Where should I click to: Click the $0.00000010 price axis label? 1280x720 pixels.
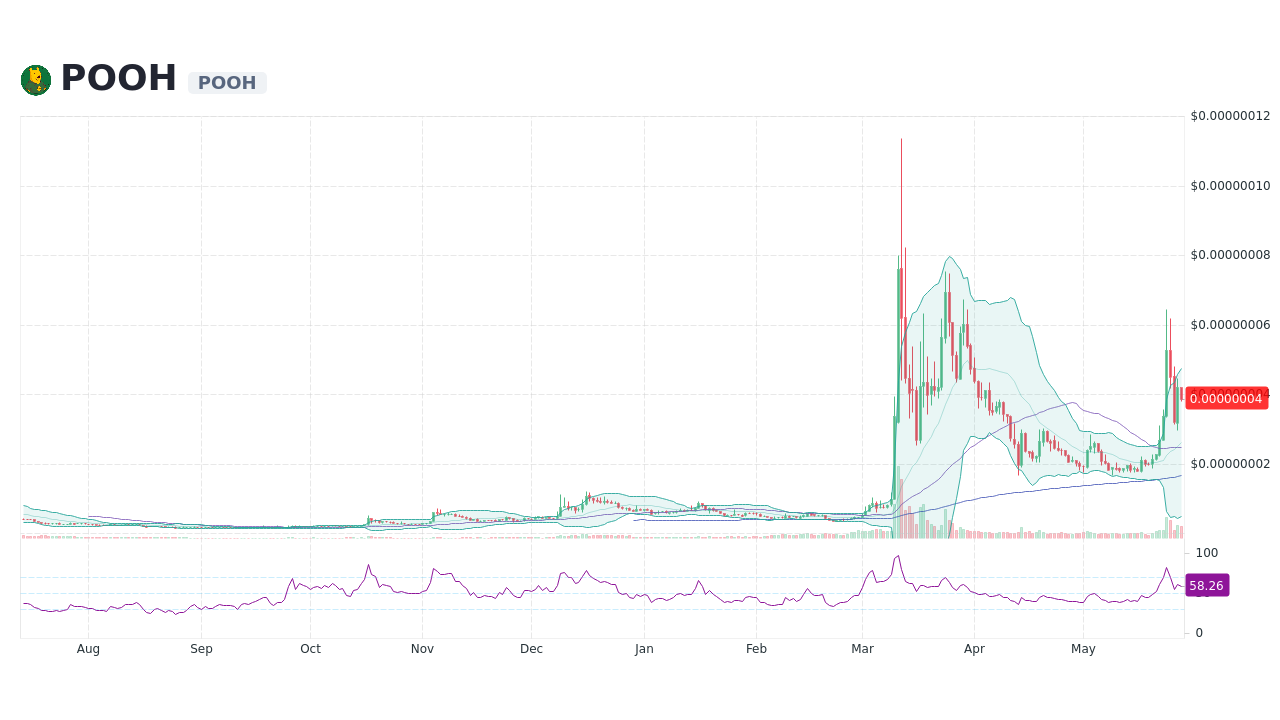[x=1230, y=185]
